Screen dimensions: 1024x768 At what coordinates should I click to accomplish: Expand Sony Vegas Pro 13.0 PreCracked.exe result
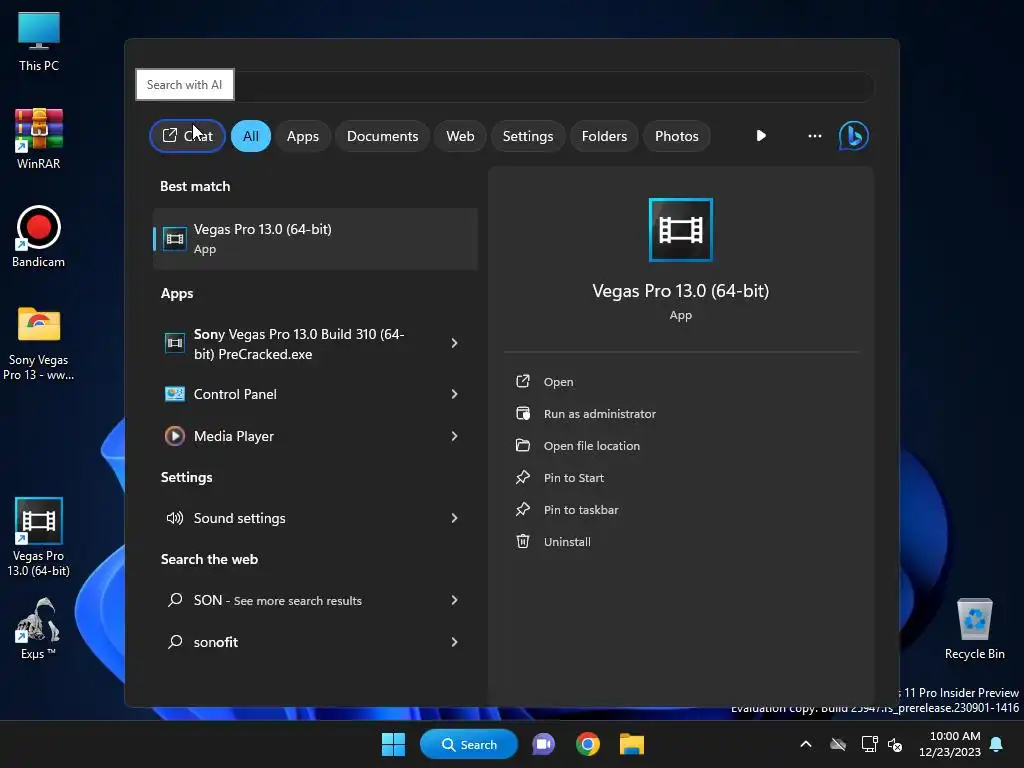[x=455, y=344]
